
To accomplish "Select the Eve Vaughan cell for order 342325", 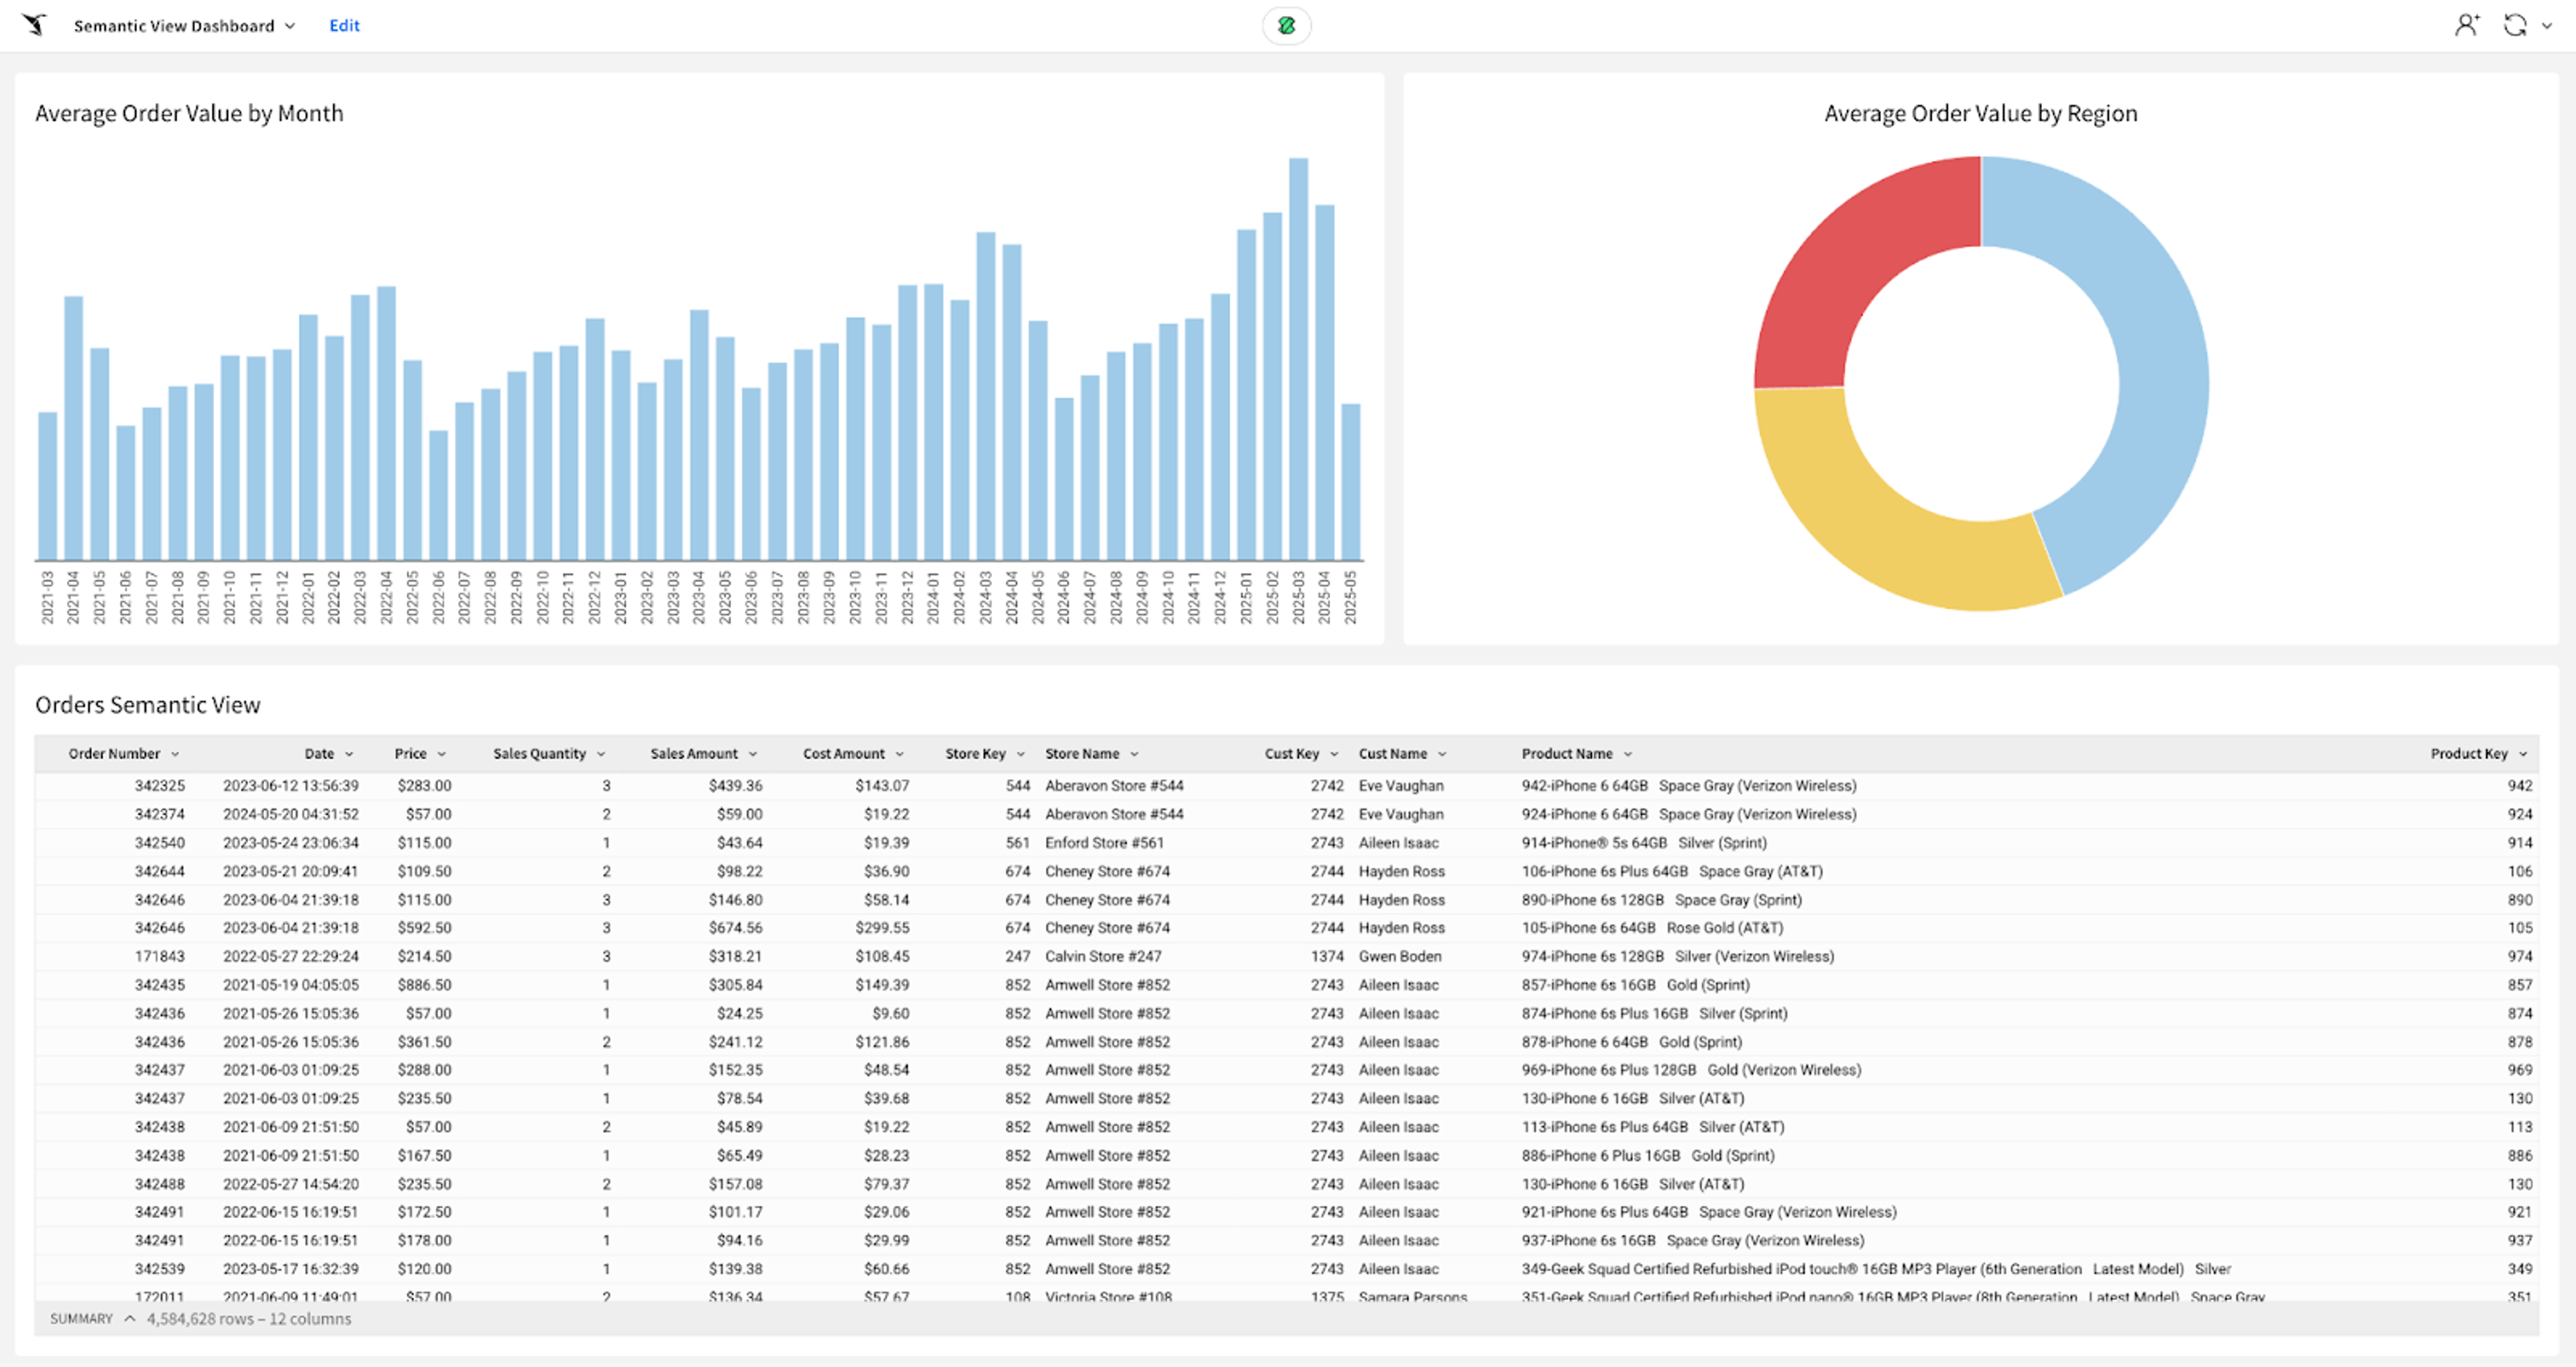I will pos(1400,786).
